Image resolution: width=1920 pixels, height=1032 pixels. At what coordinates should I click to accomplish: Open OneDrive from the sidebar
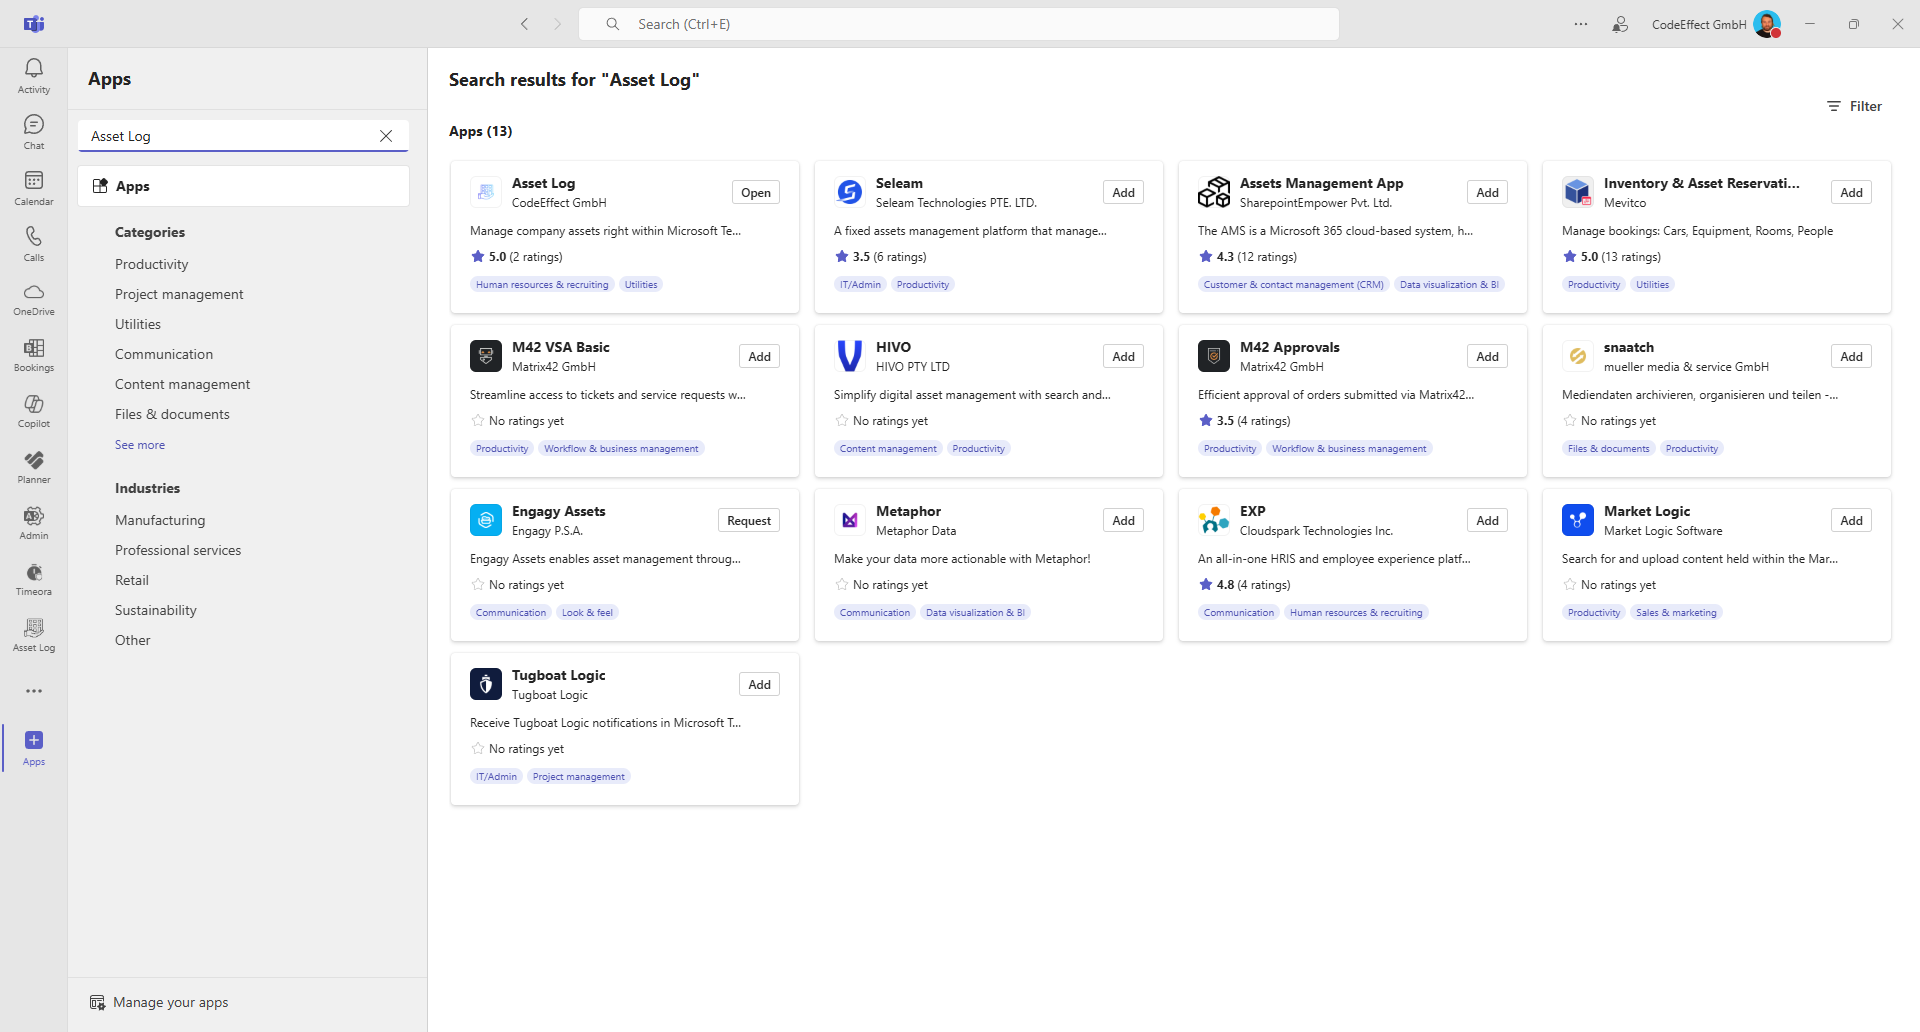(x=34, y=300)
